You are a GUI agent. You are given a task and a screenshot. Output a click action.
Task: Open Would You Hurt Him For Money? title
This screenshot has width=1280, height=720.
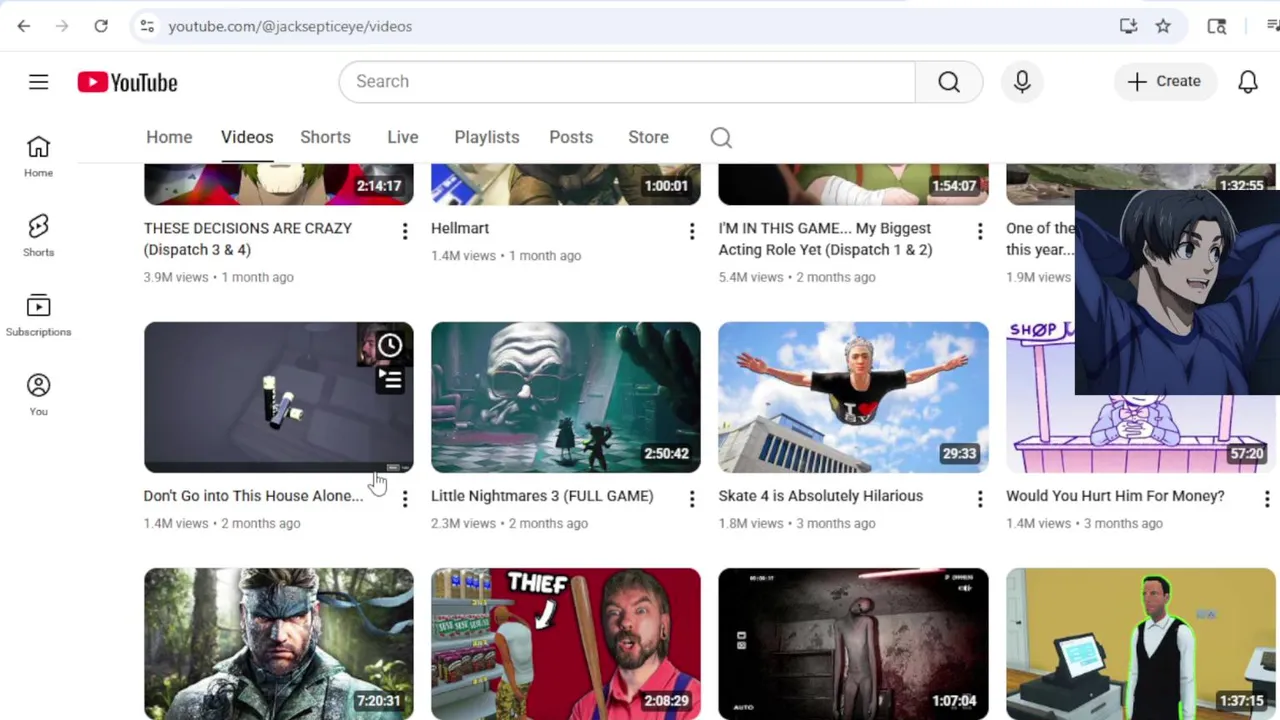1115,496
